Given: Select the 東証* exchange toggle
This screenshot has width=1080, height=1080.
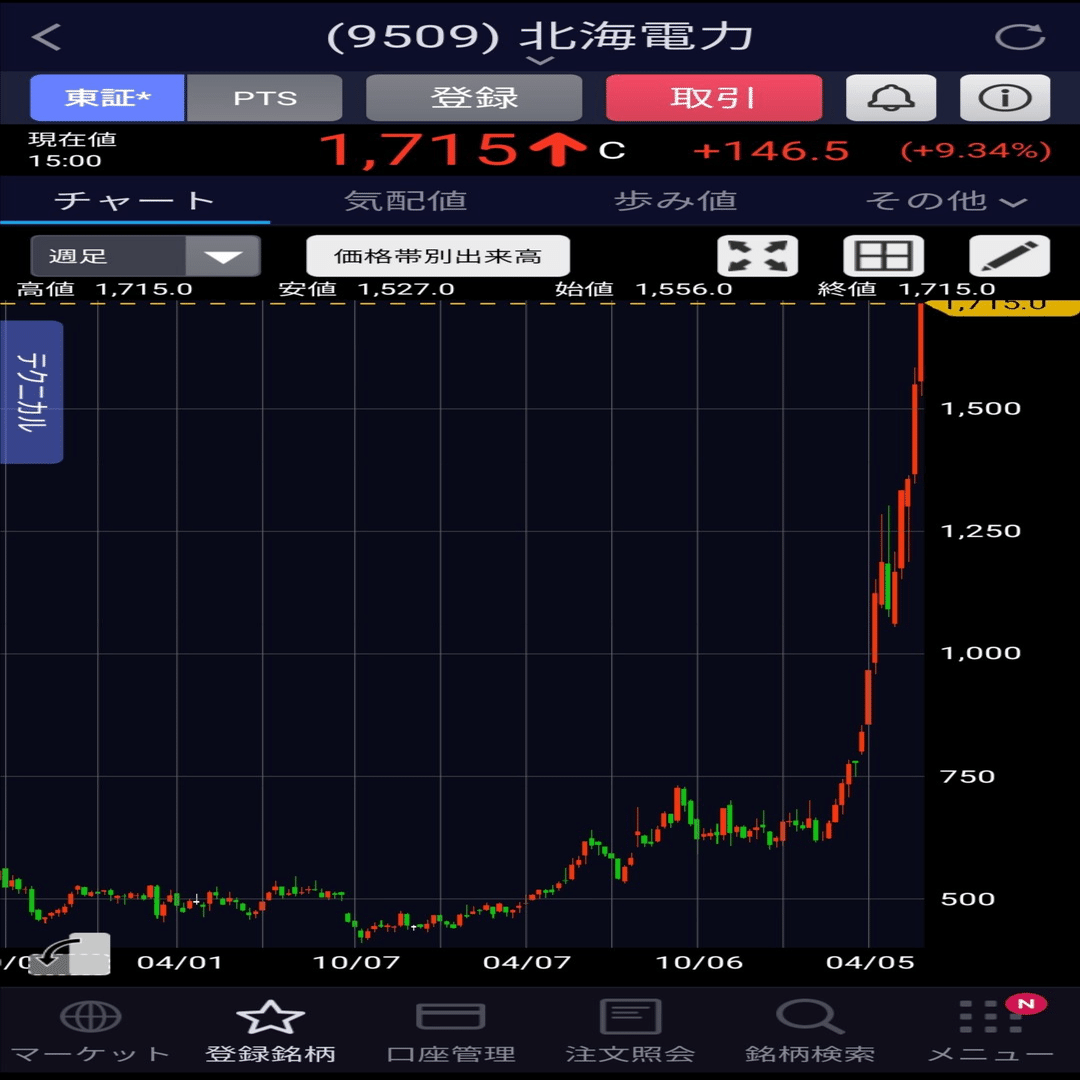Looking at the screenshot, I should [107, 98].
